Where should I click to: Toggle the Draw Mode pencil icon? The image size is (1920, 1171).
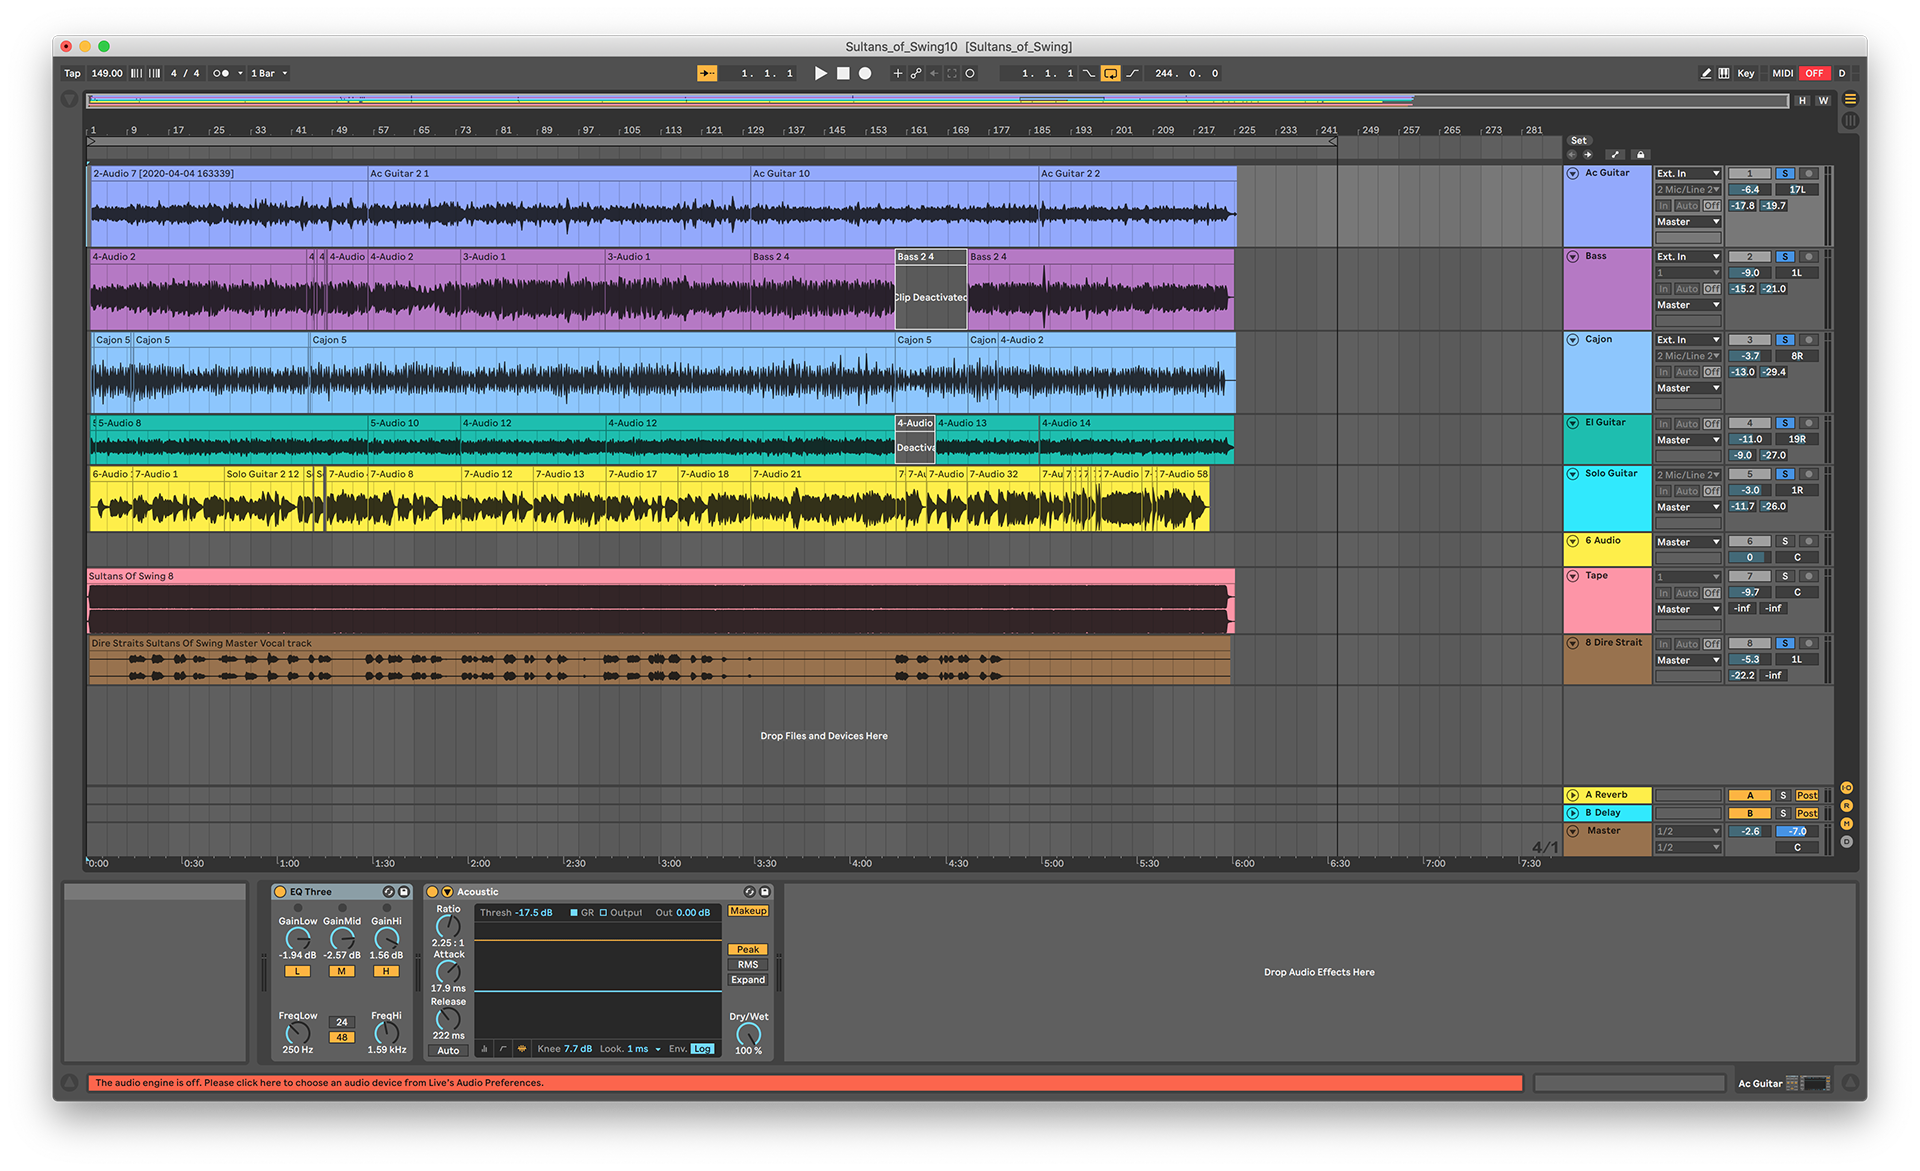tap(1705, 73)
